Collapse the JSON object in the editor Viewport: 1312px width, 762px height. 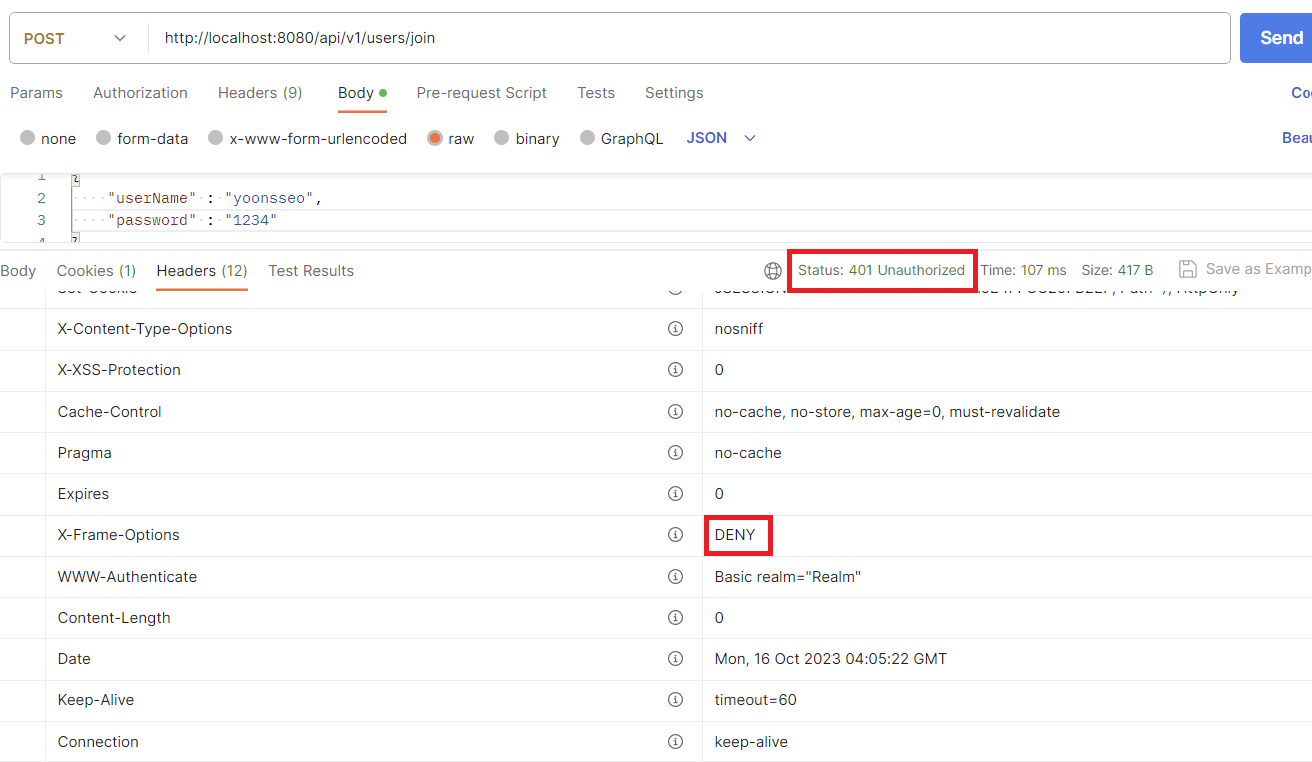coord(74,176)
